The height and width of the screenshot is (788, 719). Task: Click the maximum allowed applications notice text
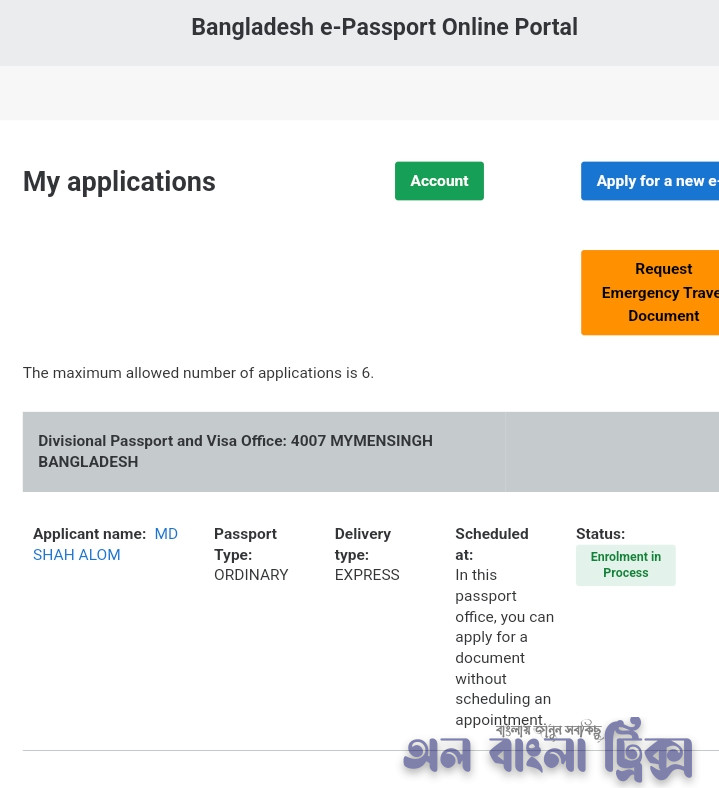[x=198, y=373]
